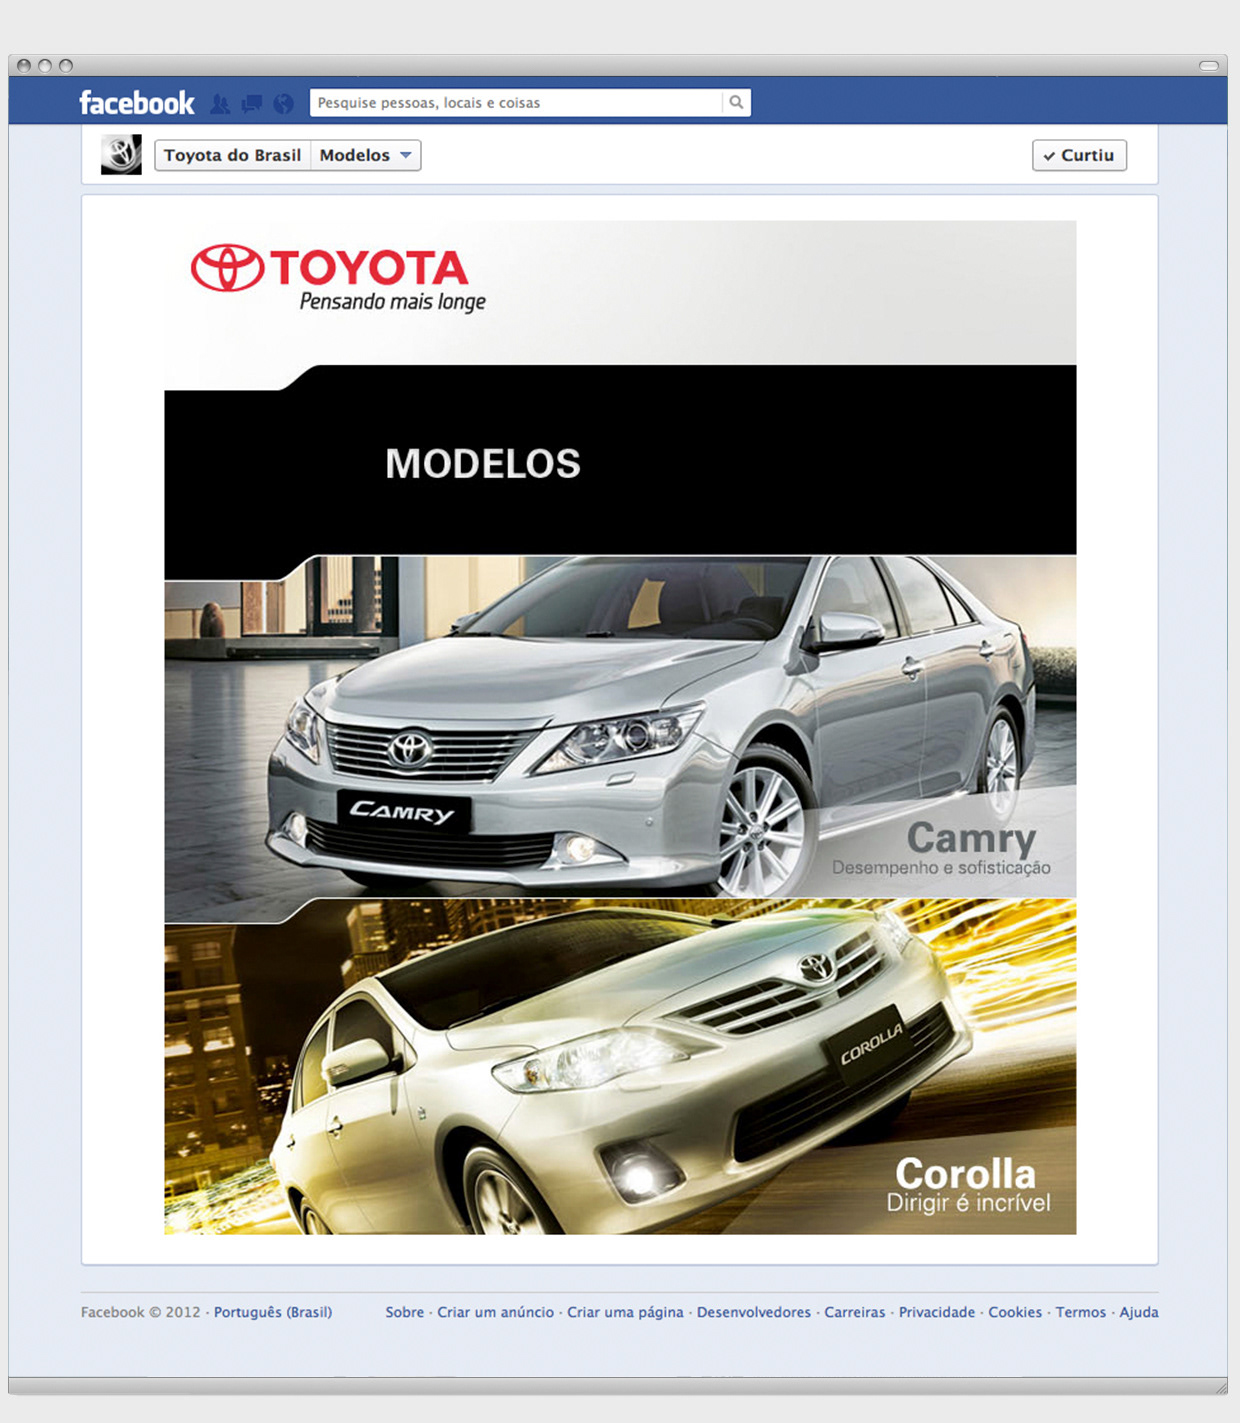The width and height of the screenshot is (1240, 1423).
Task: Open the Criar um anúncio link
Action: [495, 1312]
